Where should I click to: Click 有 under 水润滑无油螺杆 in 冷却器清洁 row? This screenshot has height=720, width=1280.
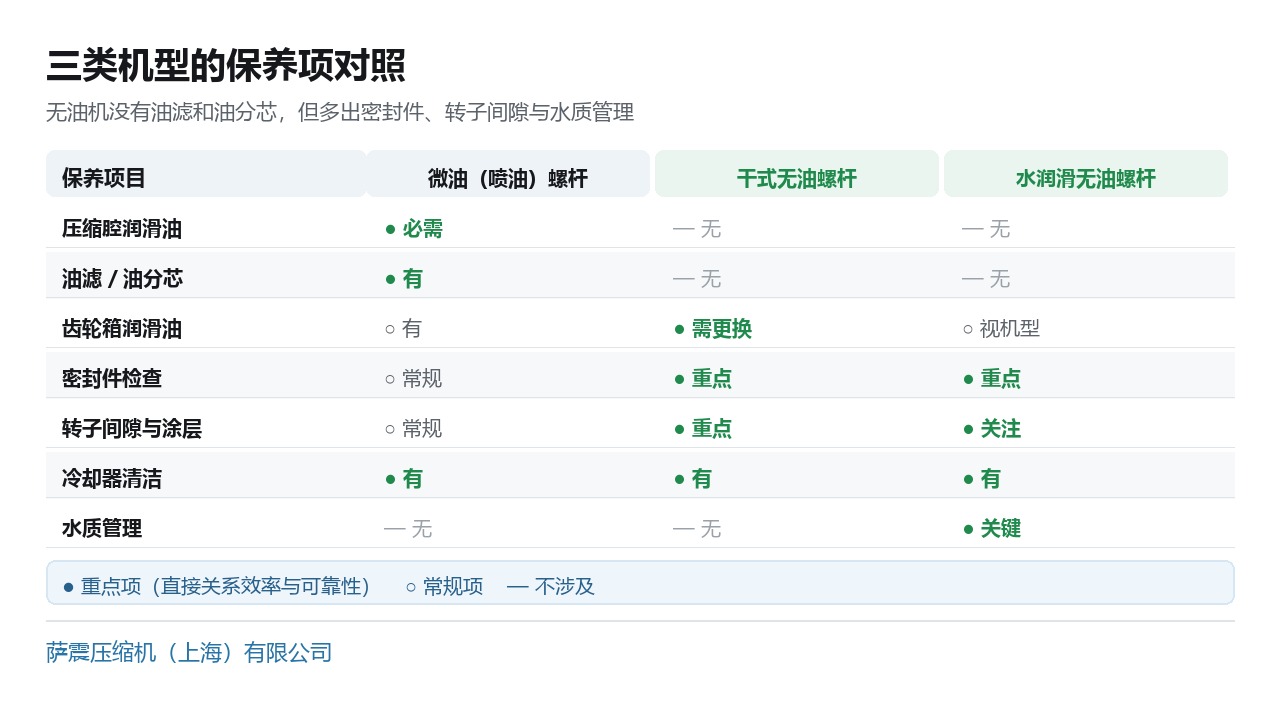pos(982,478)
